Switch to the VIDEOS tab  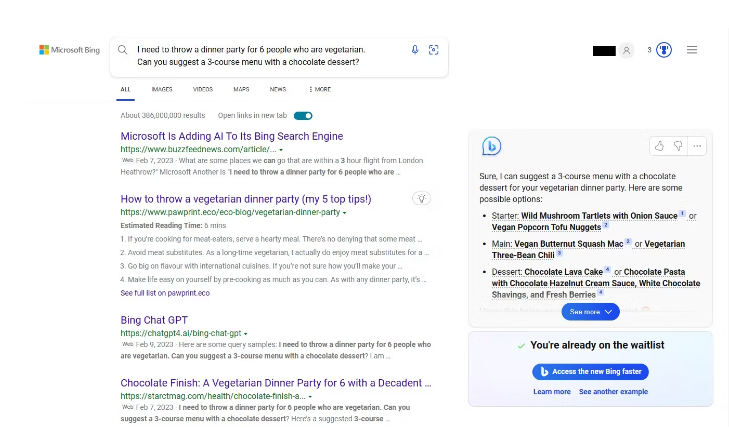pyautogui.click(x=203, y=89)
